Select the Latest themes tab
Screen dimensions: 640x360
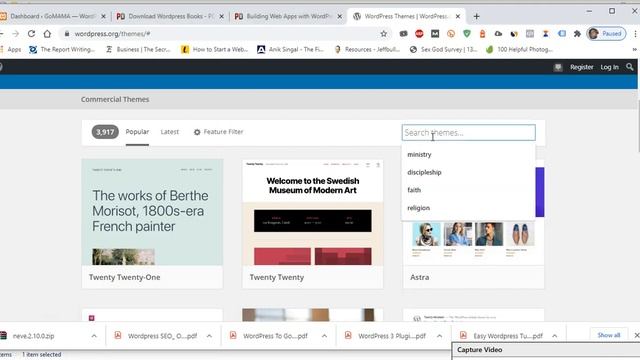click(x=170, y=132)
